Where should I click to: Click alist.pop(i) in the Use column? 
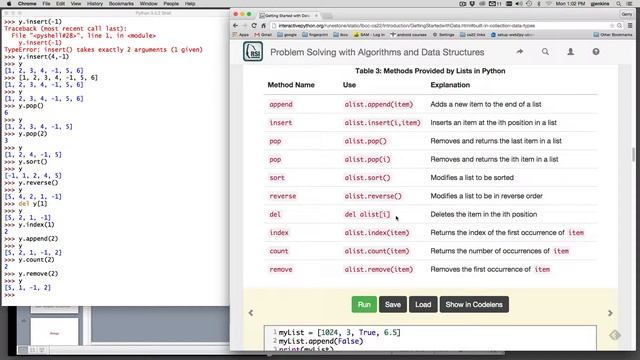[x=367, y=160]
